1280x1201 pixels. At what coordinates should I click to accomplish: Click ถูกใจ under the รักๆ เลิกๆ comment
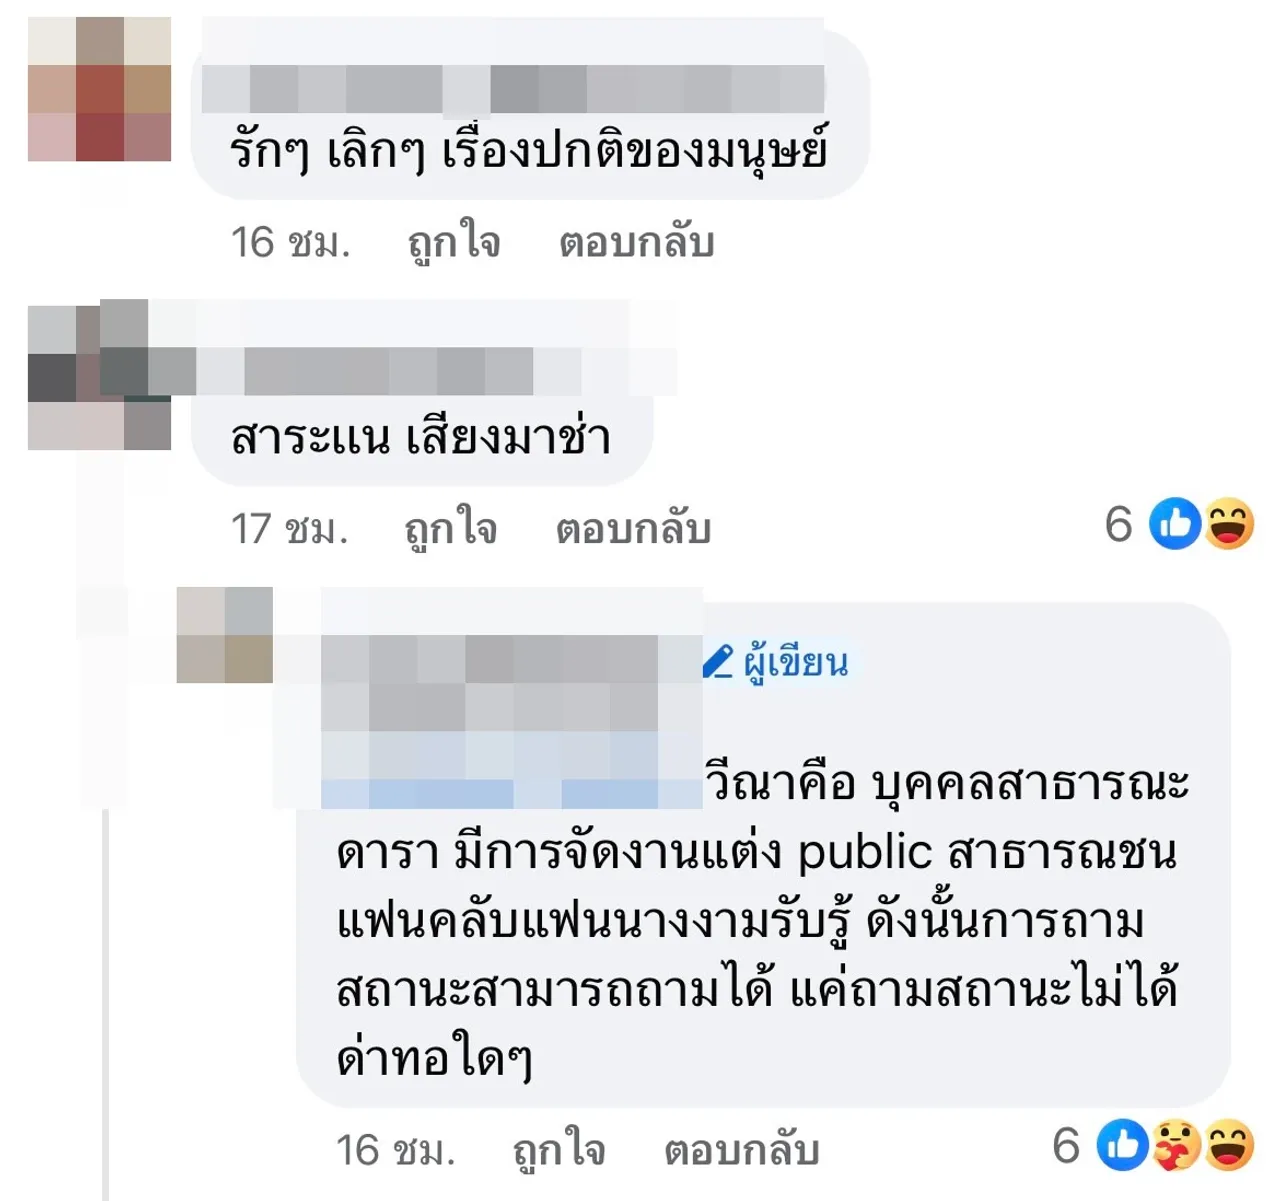point(454,242)
